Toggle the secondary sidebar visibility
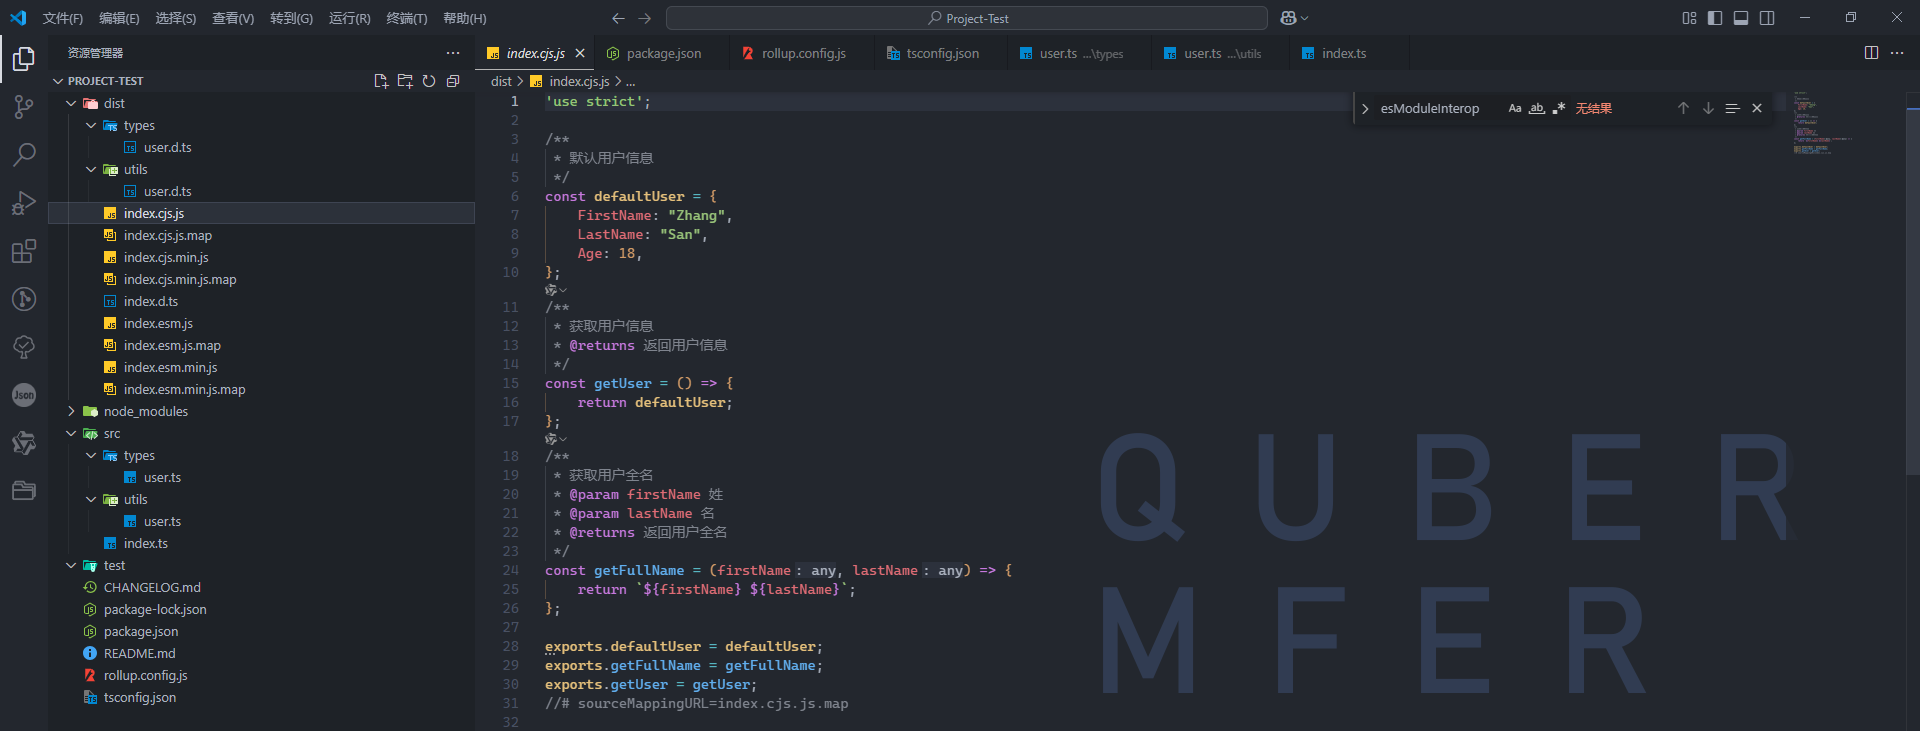1920x731 pixels. click(1767, 18)
